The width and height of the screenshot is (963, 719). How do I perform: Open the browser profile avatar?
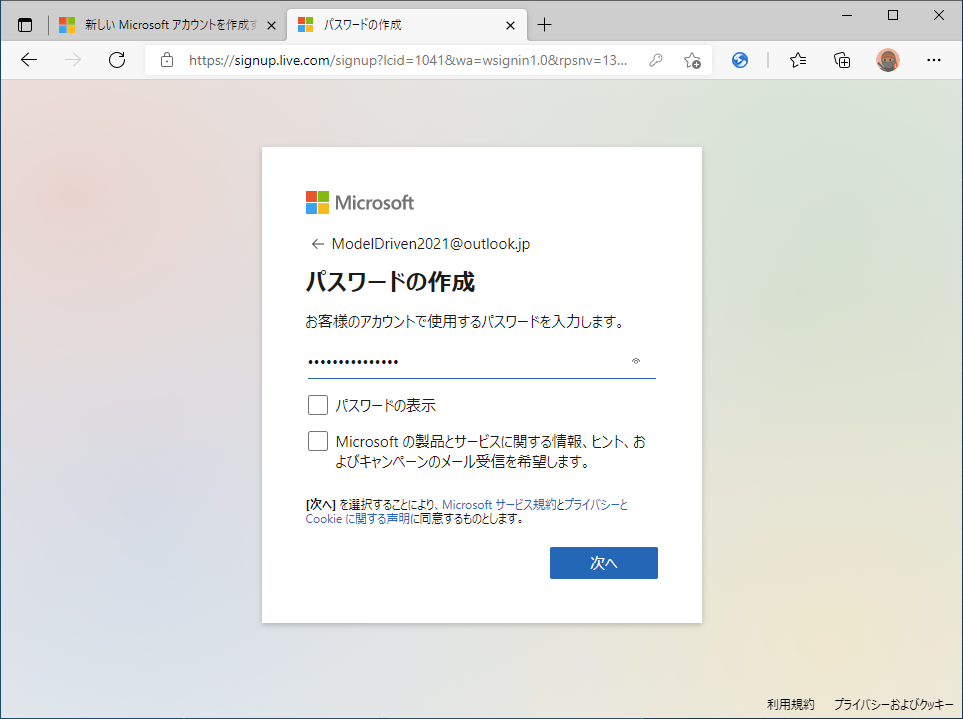[887, 60]
